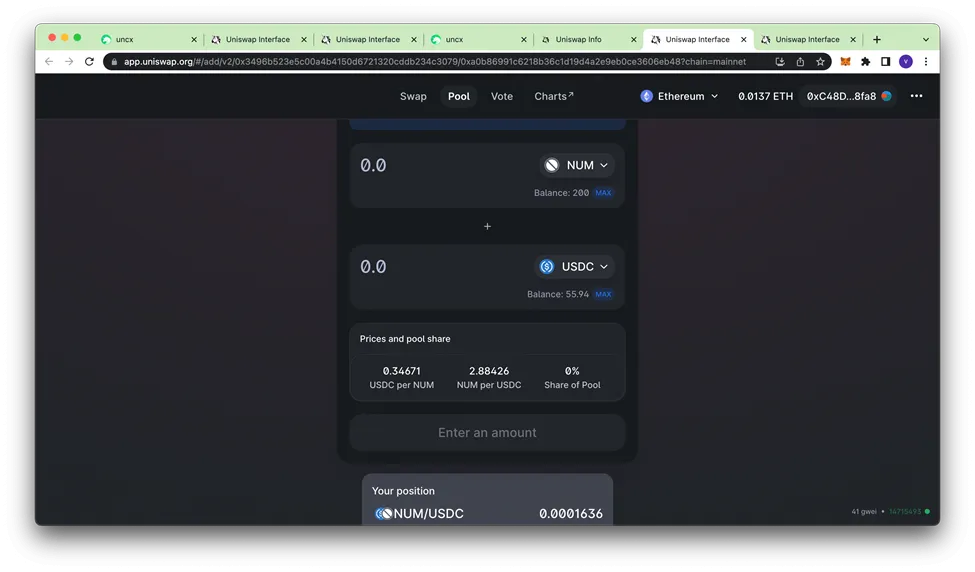Close the first uncx tab
Viewport: 975px width, 572px height.
(x=194, y=39)
